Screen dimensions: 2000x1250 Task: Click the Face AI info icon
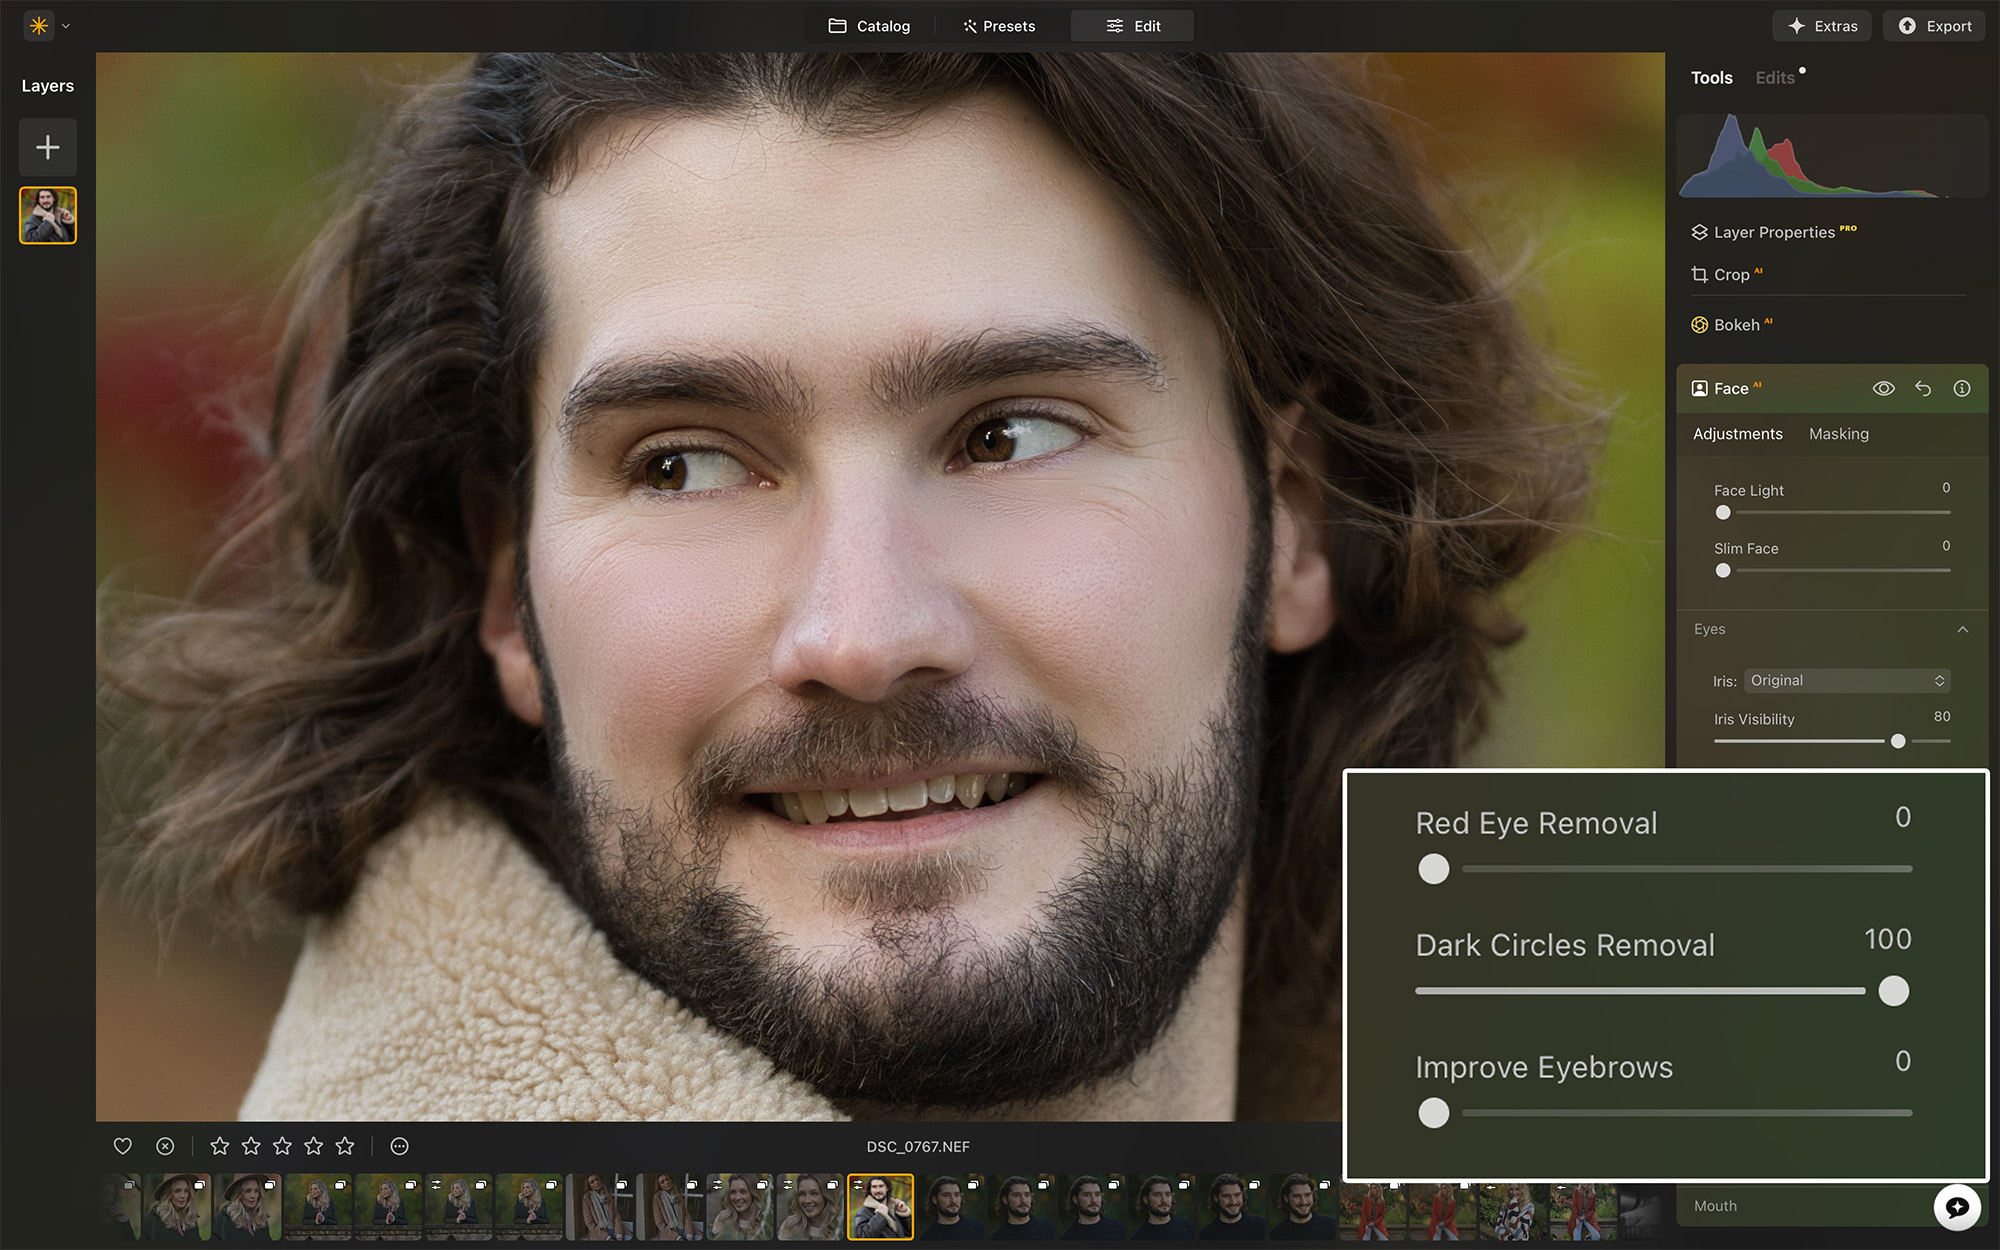pyautogui.click(x=1962, y=389)
